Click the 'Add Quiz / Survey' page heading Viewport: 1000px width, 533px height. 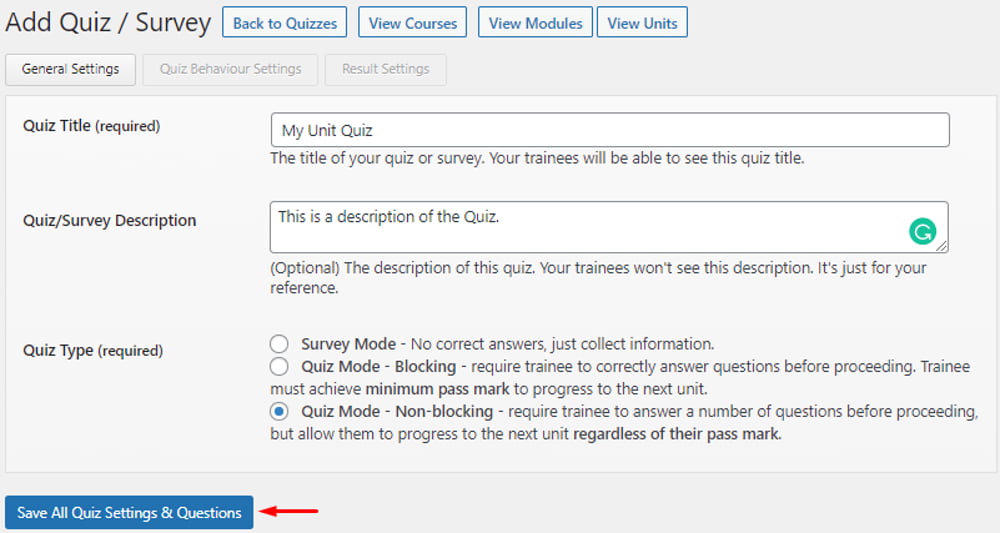[108, 23]
